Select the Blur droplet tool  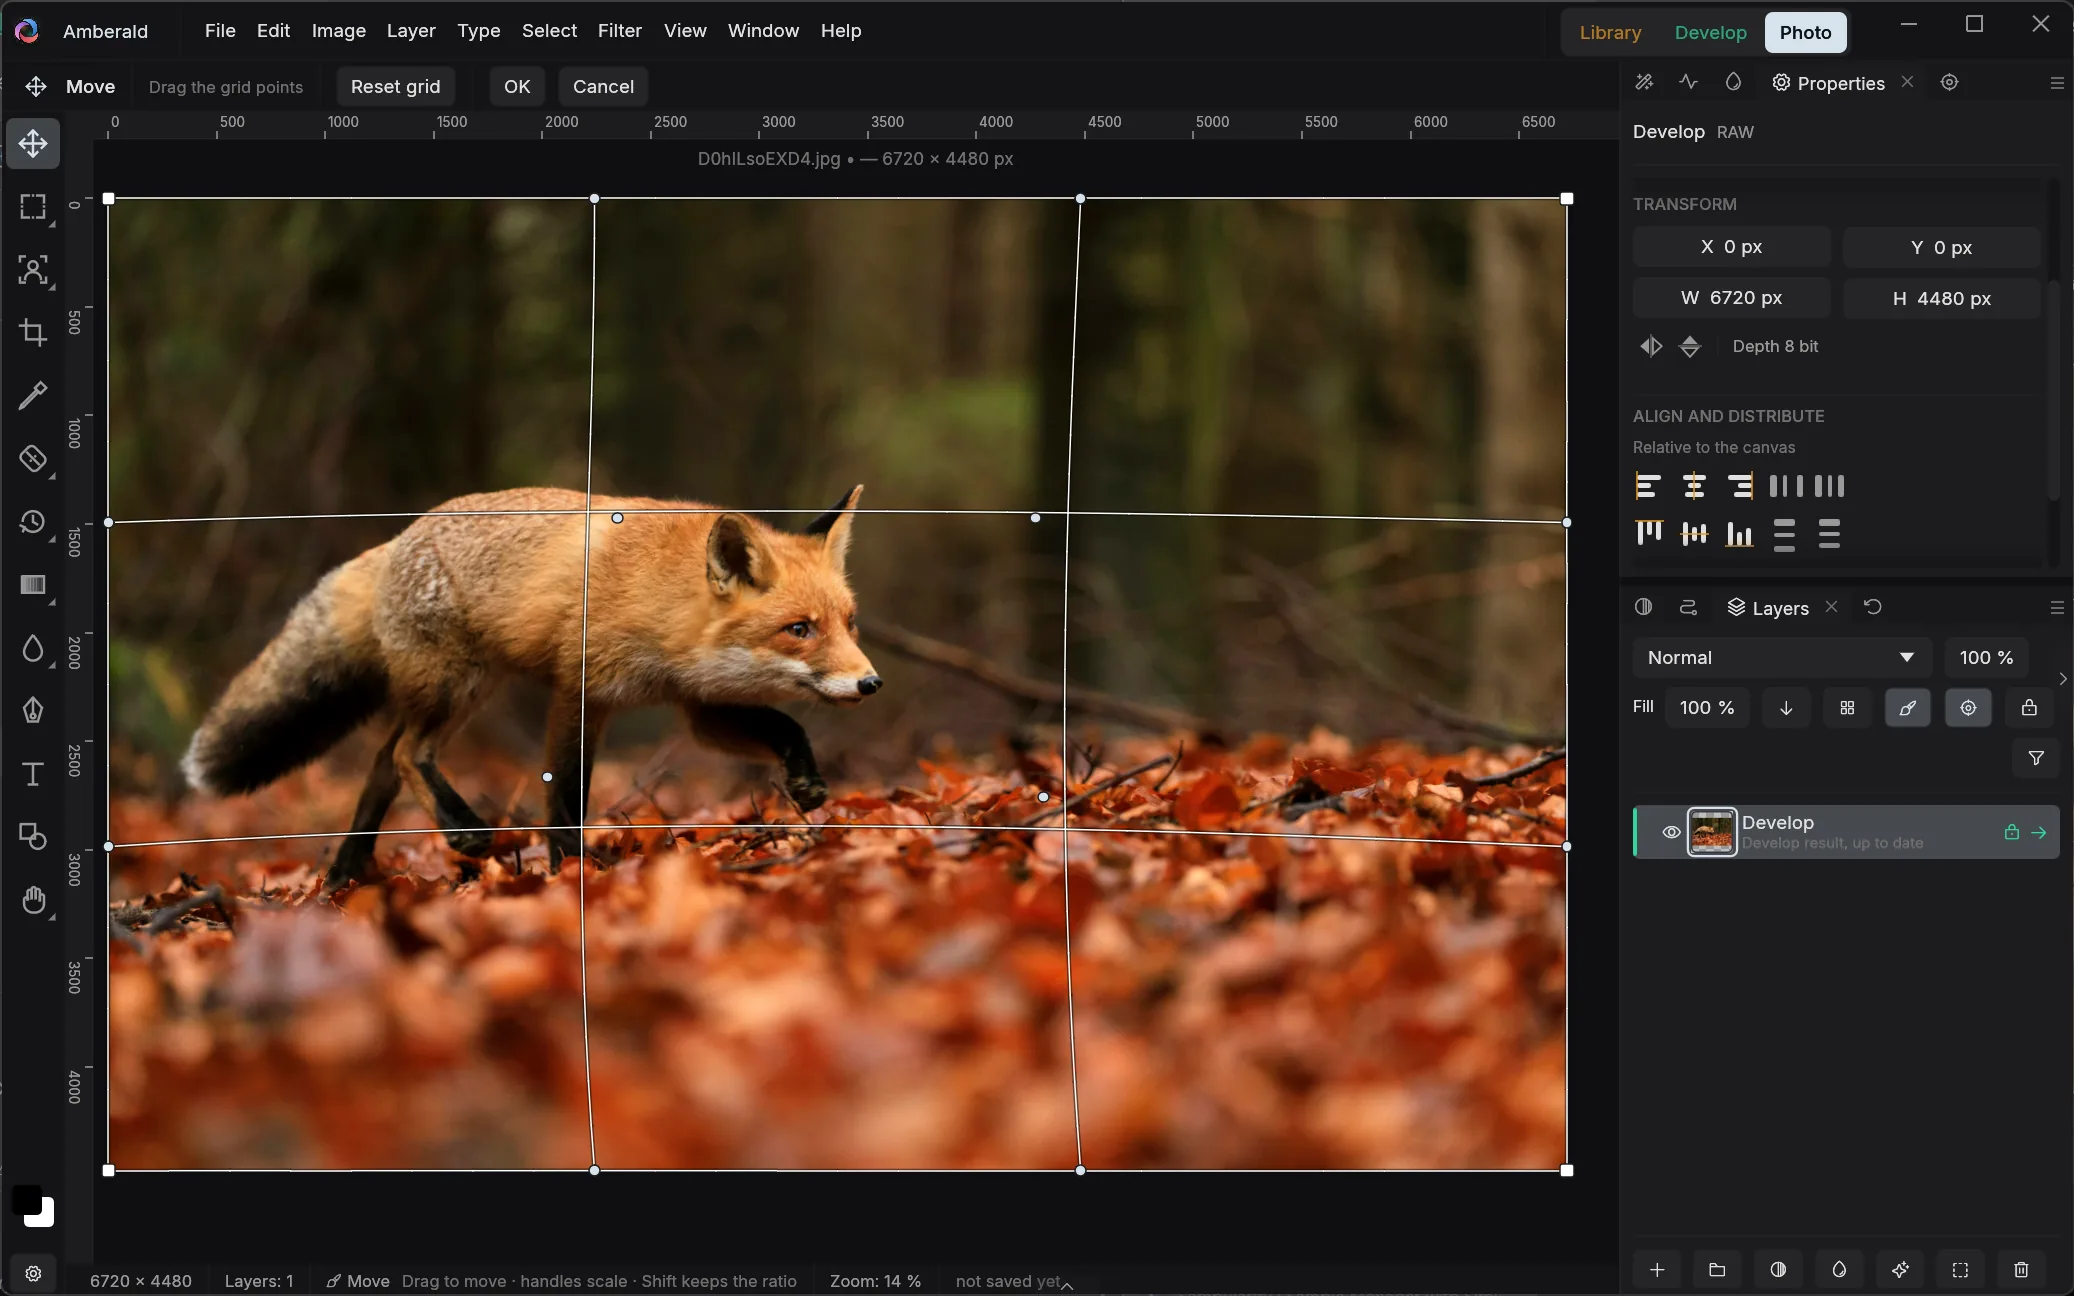pyautogui.click(x=33, y=648)
